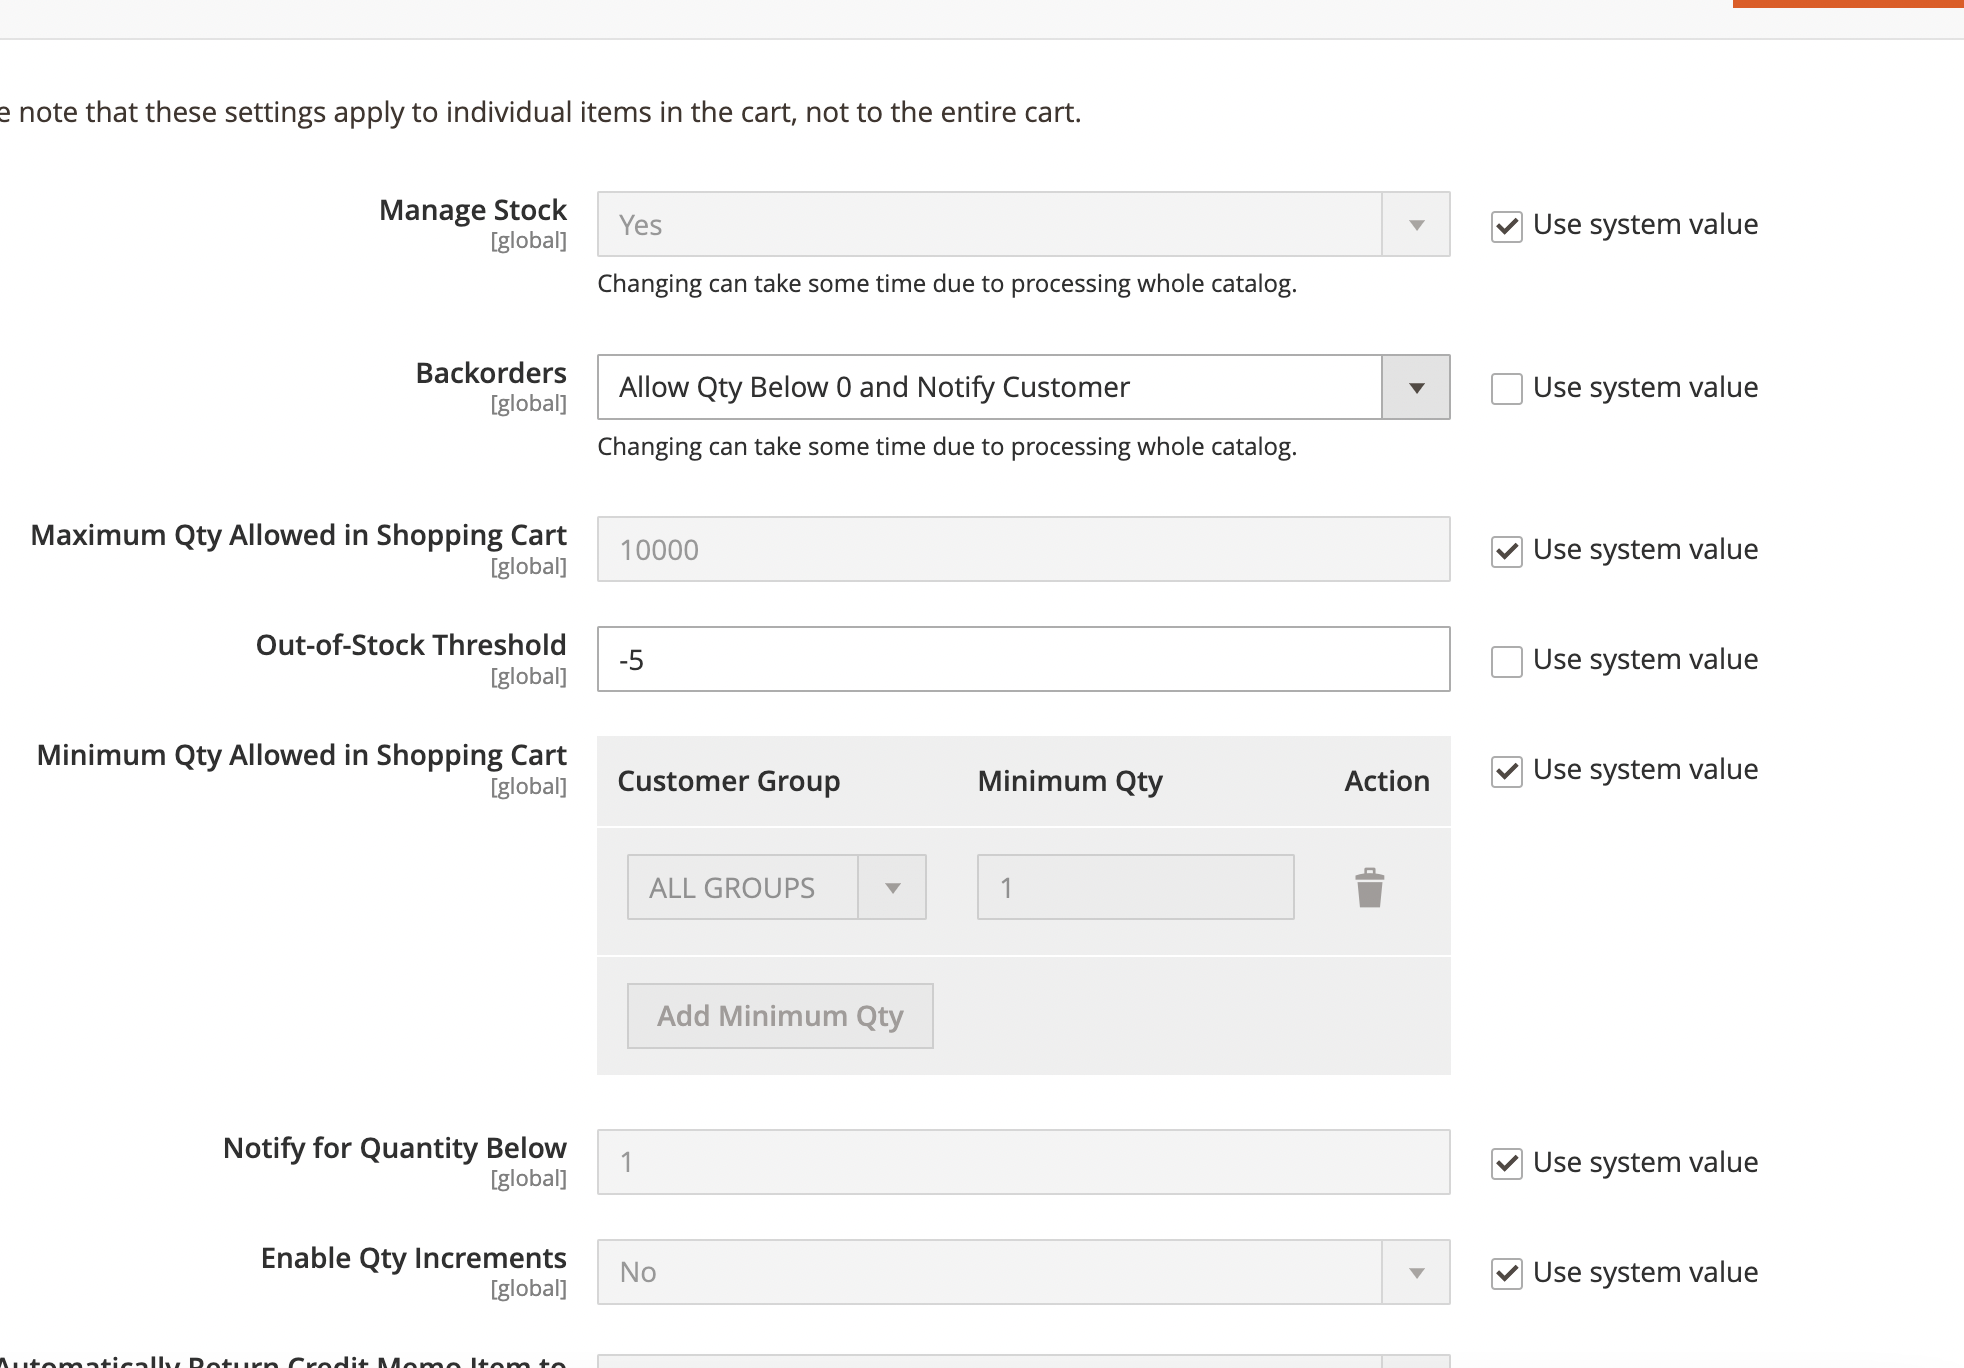Click the trash icon to remove ALL GROUPS row

(x=1369, y=886)
